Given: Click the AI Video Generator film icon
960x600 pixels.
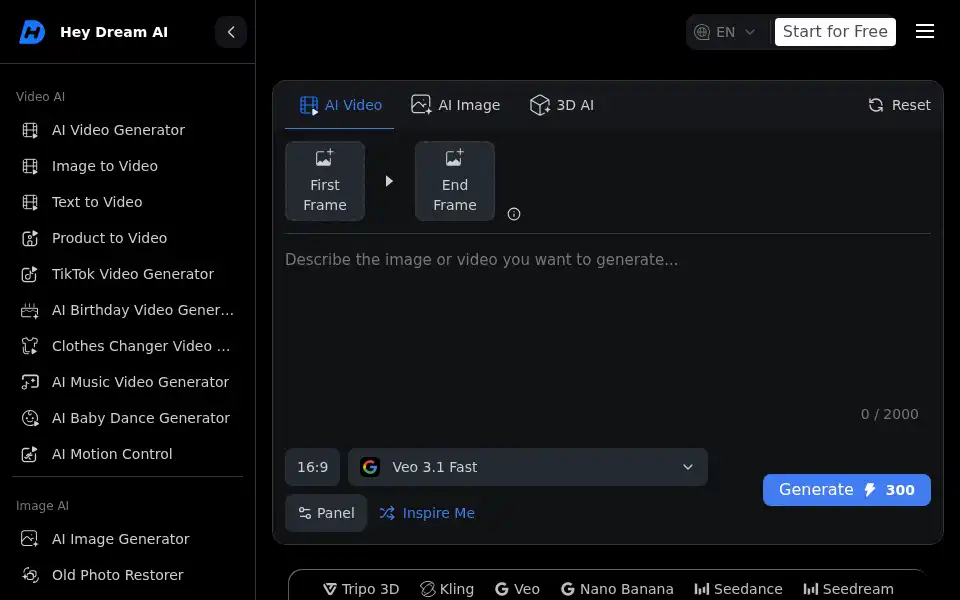Looking at the screenshot, I should 30,130.
